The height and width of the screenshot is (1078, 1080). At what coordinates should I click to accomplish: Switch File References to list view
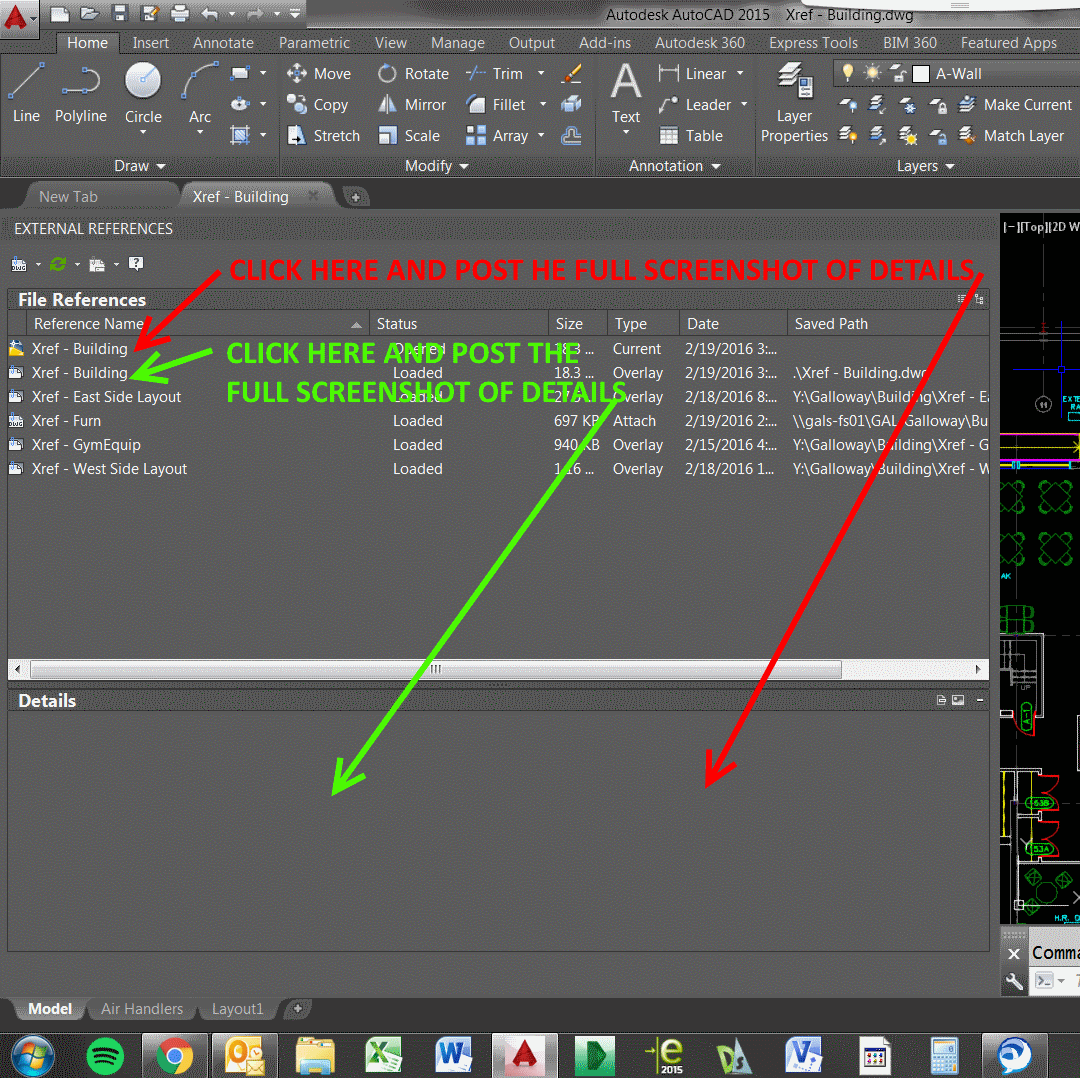point(962,299)
